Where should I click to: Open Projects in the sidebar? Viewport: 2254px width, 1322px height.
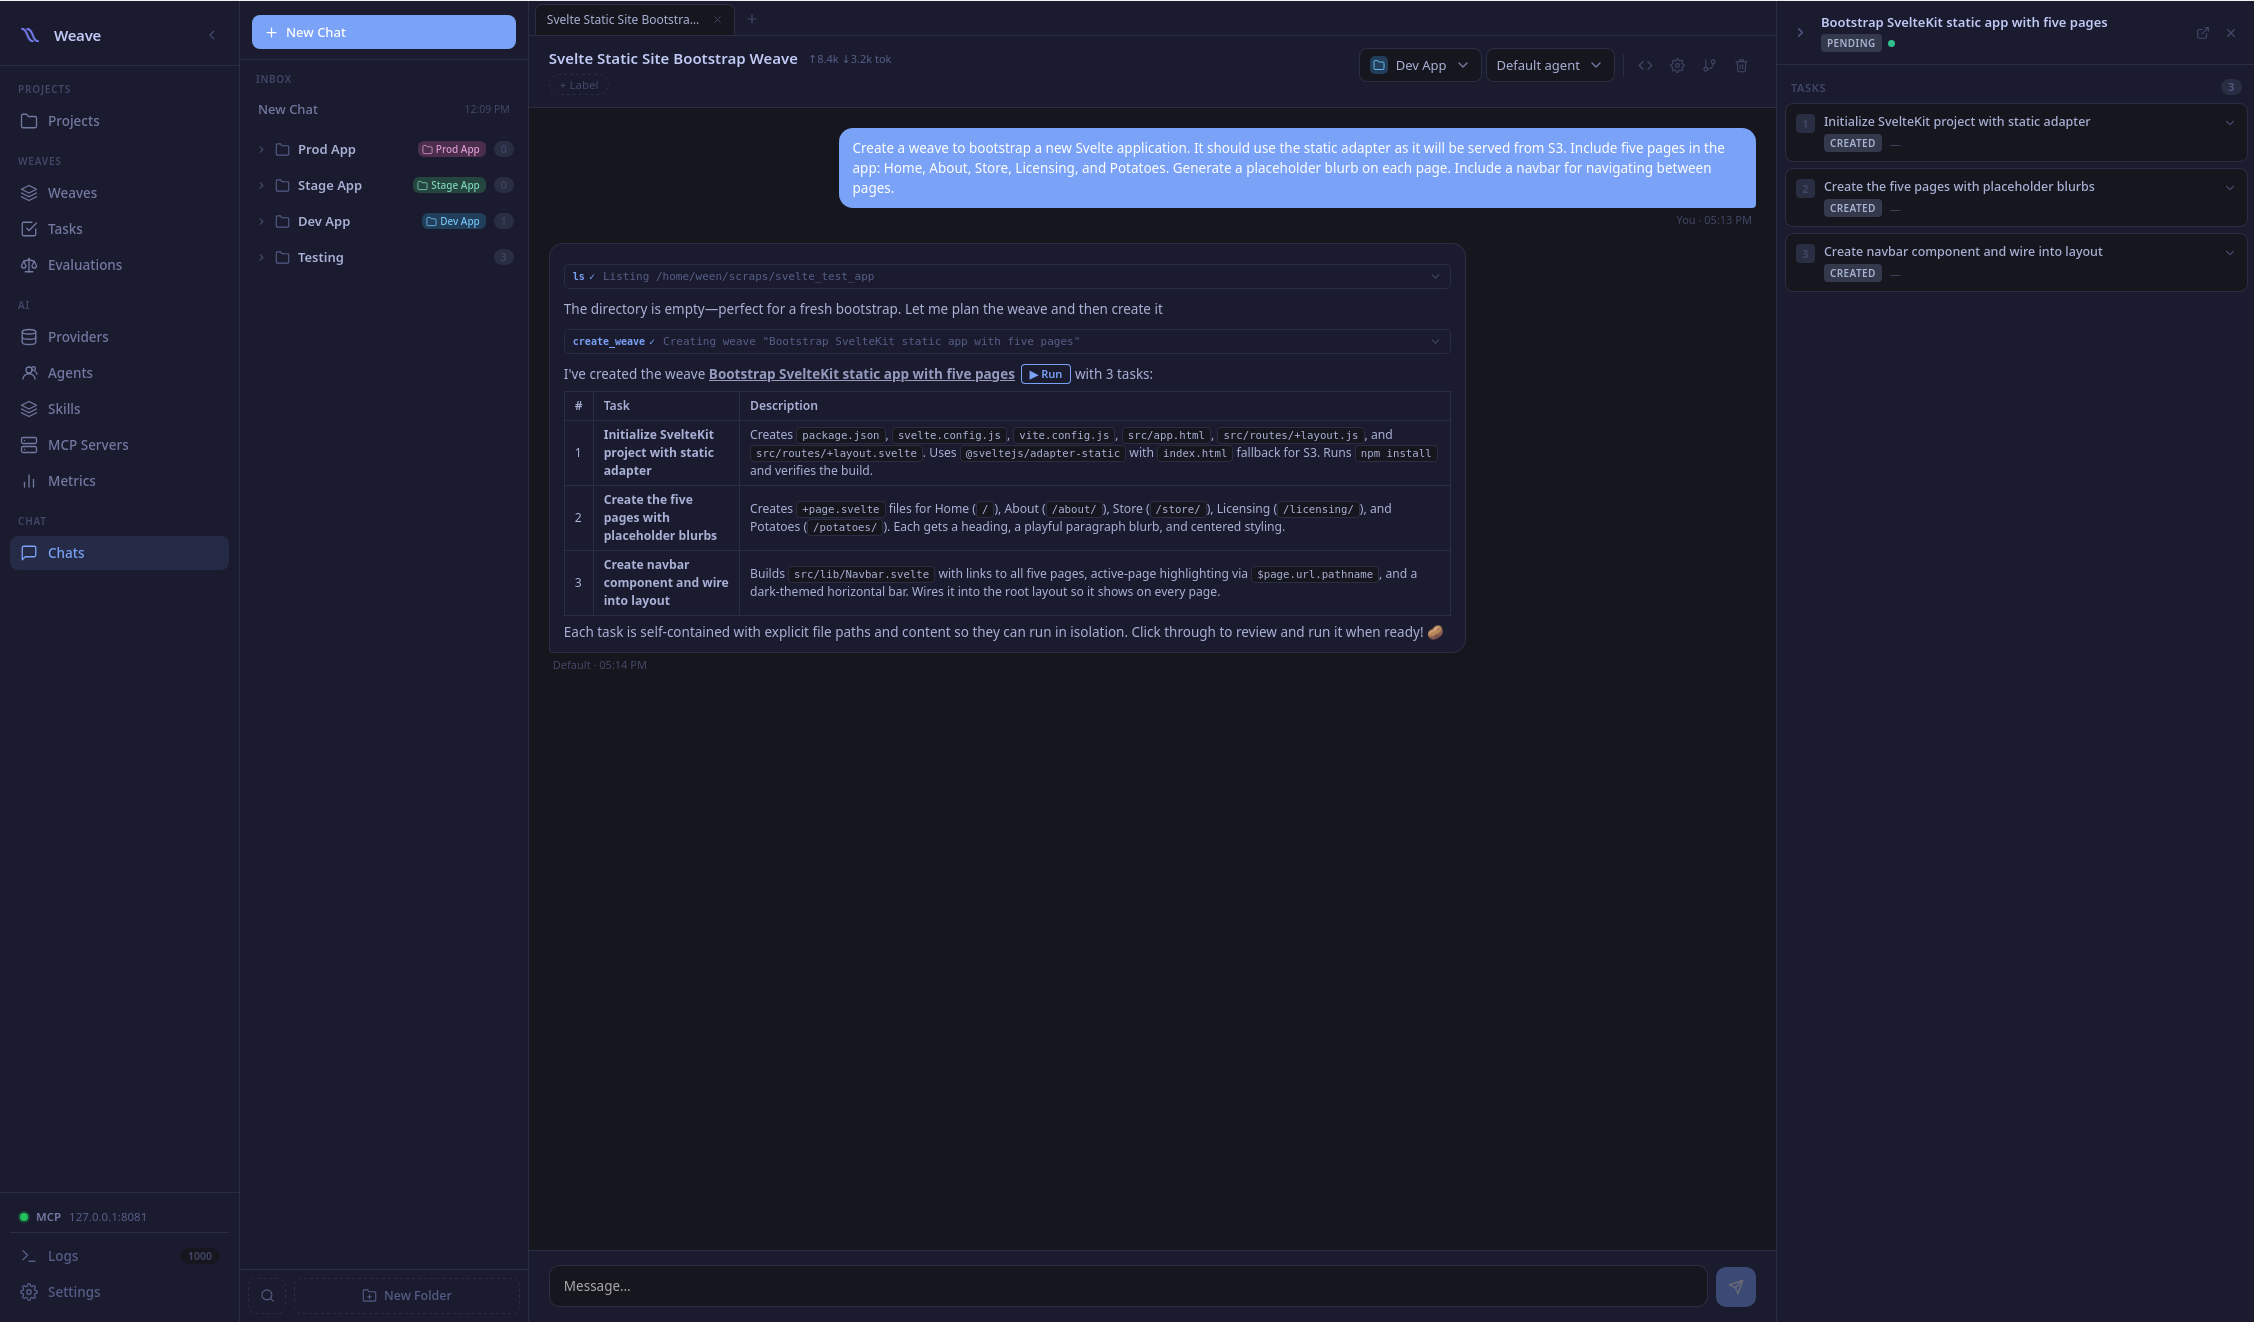pyautogui.click(x=119, y=121)
